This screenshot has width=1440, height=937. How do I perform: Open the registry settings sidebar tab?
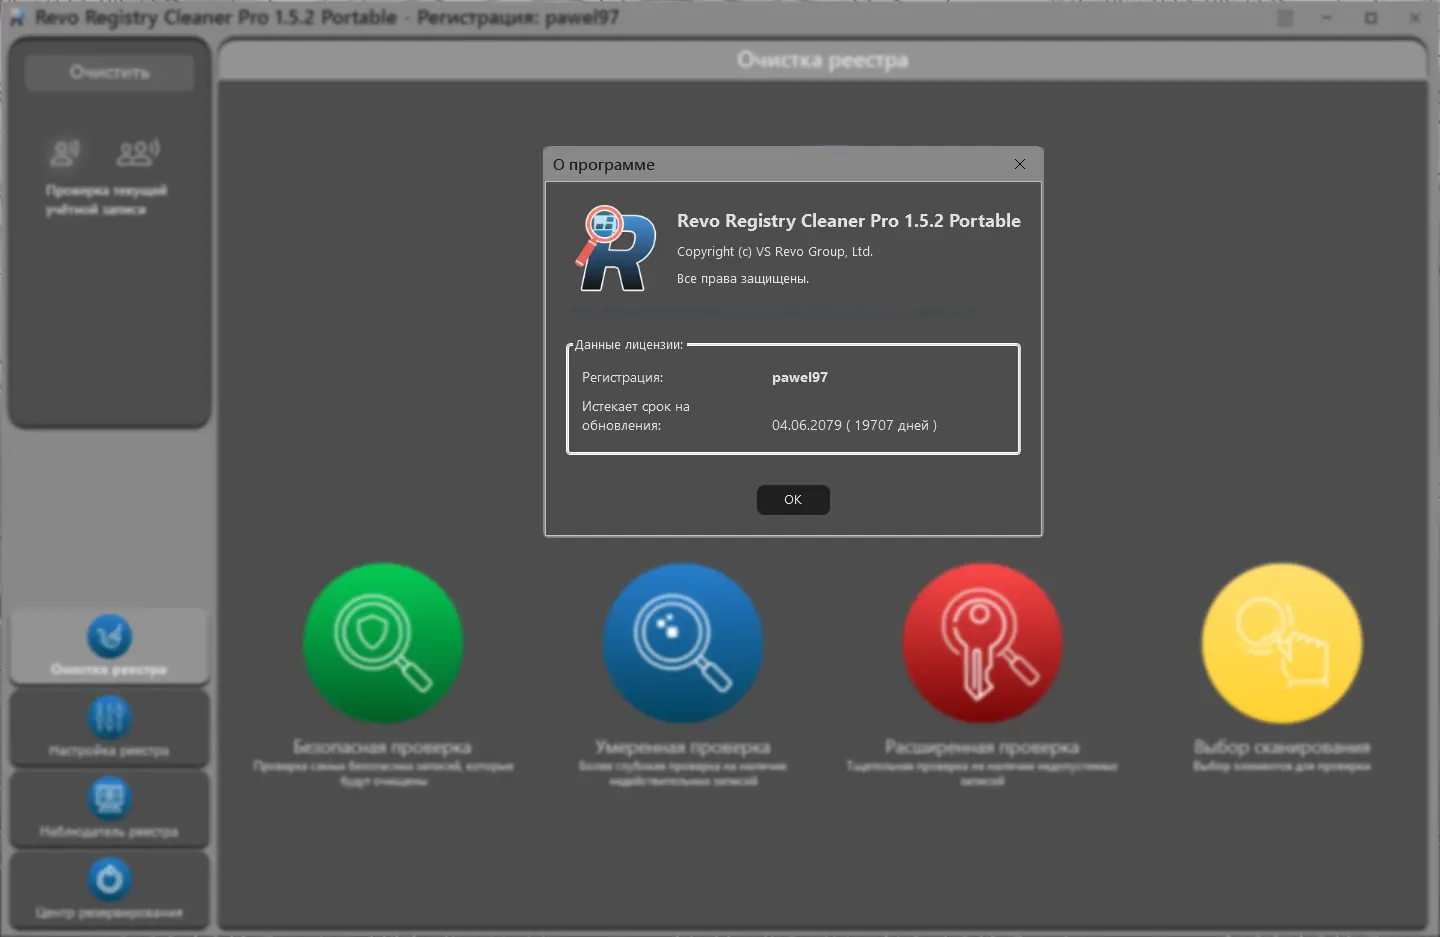point(110,727)
